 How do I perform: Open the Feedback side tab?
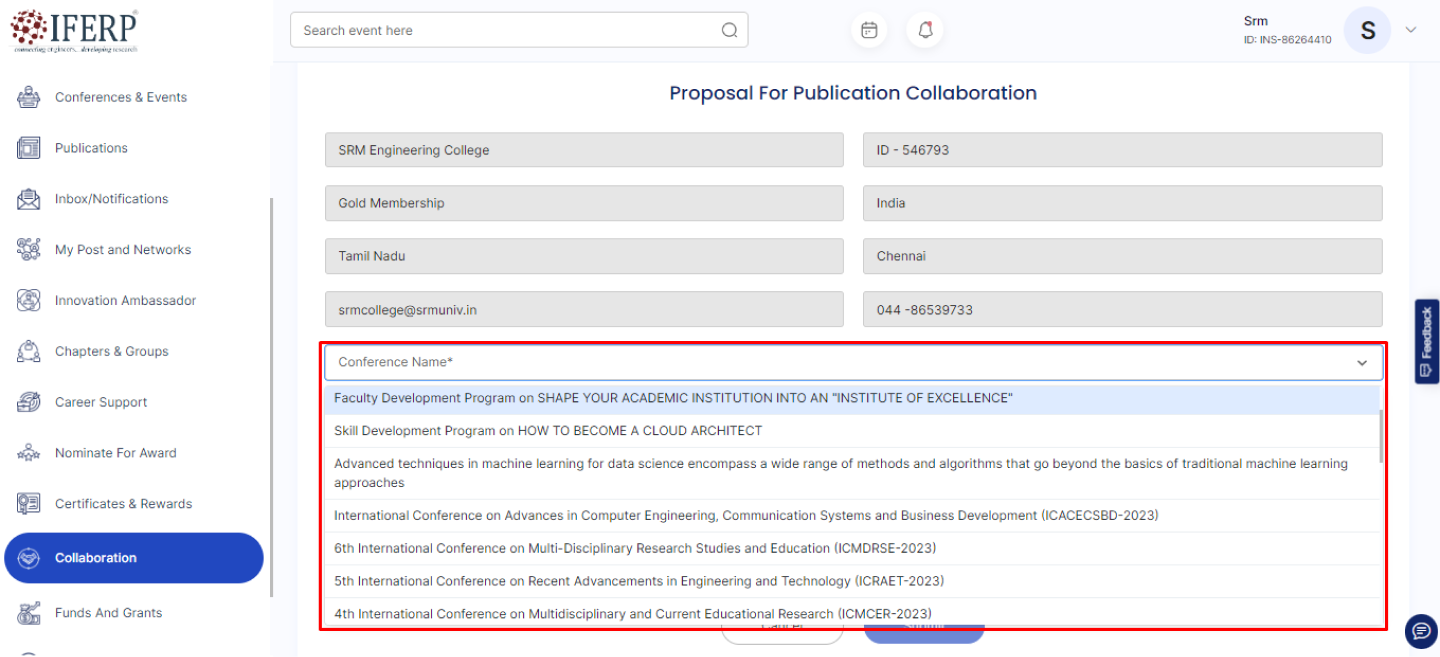[1426, 340]
